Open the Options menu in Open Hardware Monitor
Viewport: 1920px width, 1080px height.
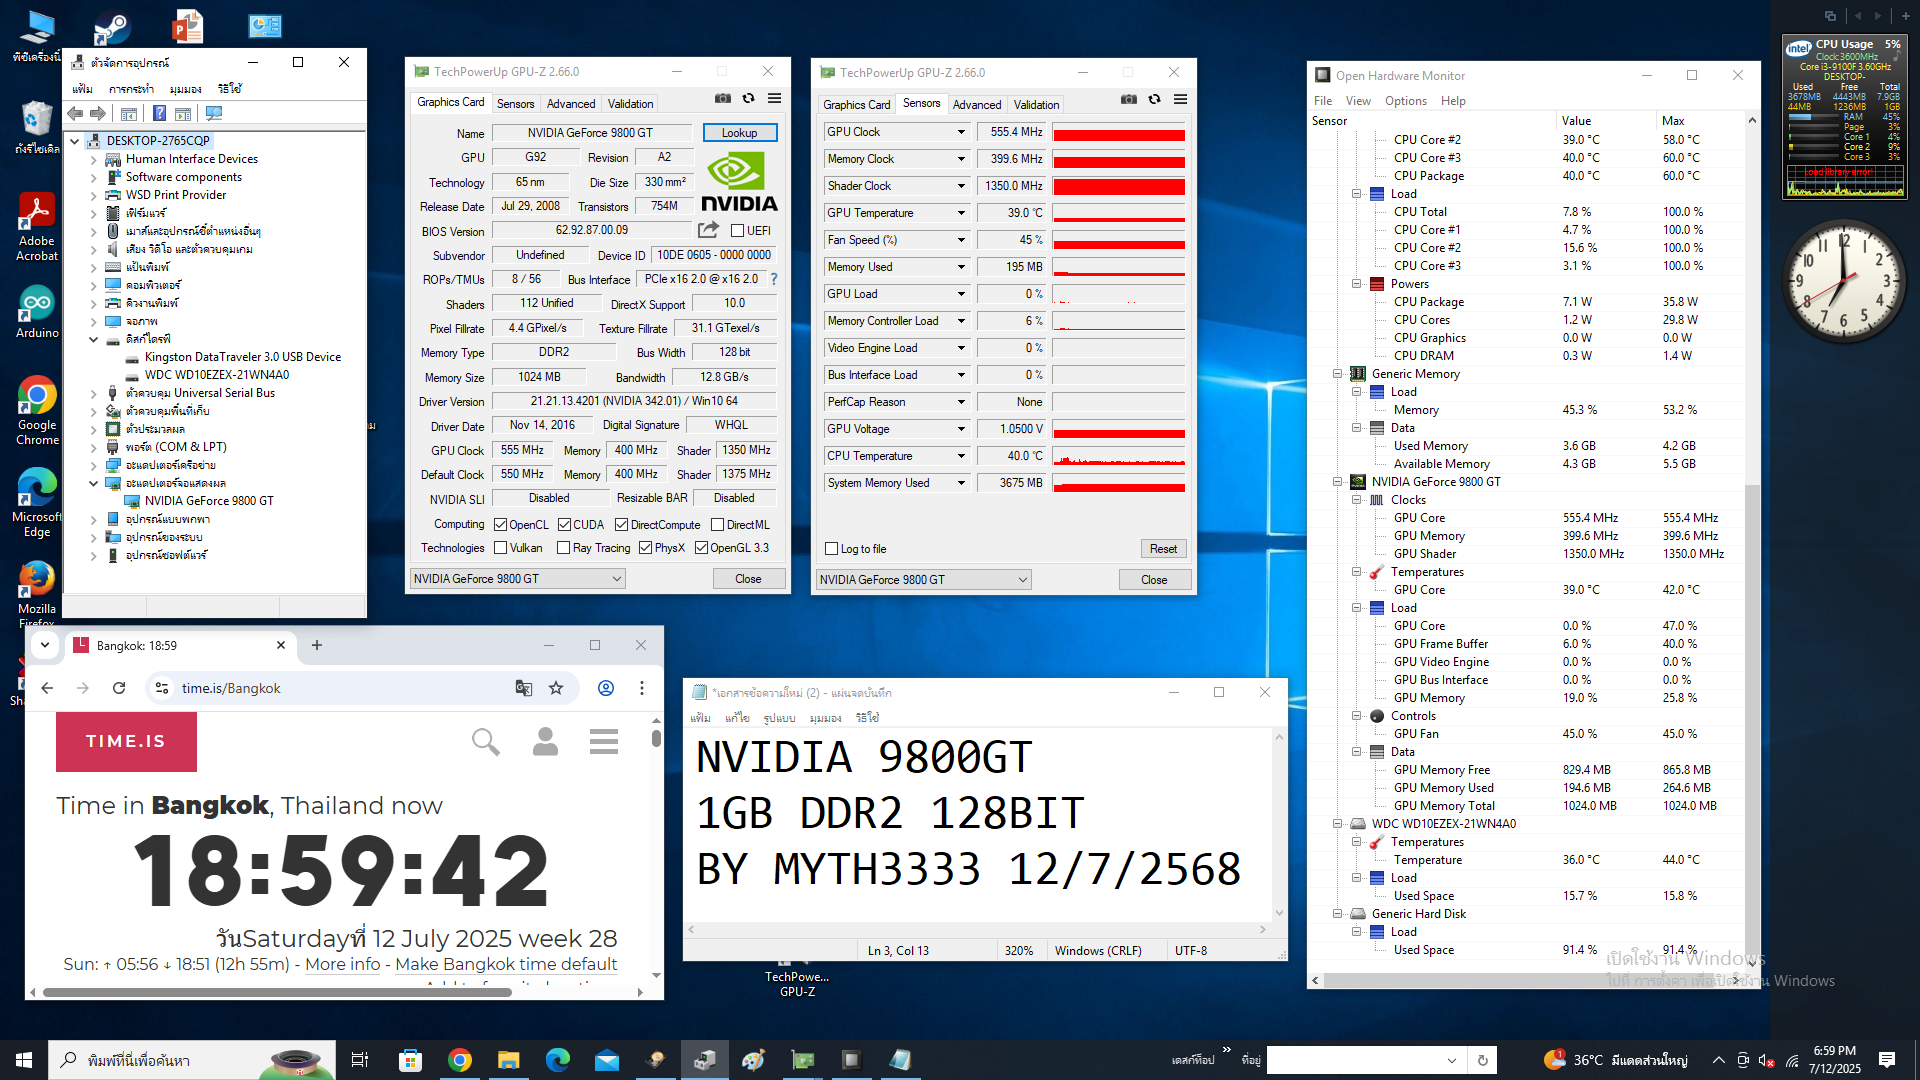1405,101
